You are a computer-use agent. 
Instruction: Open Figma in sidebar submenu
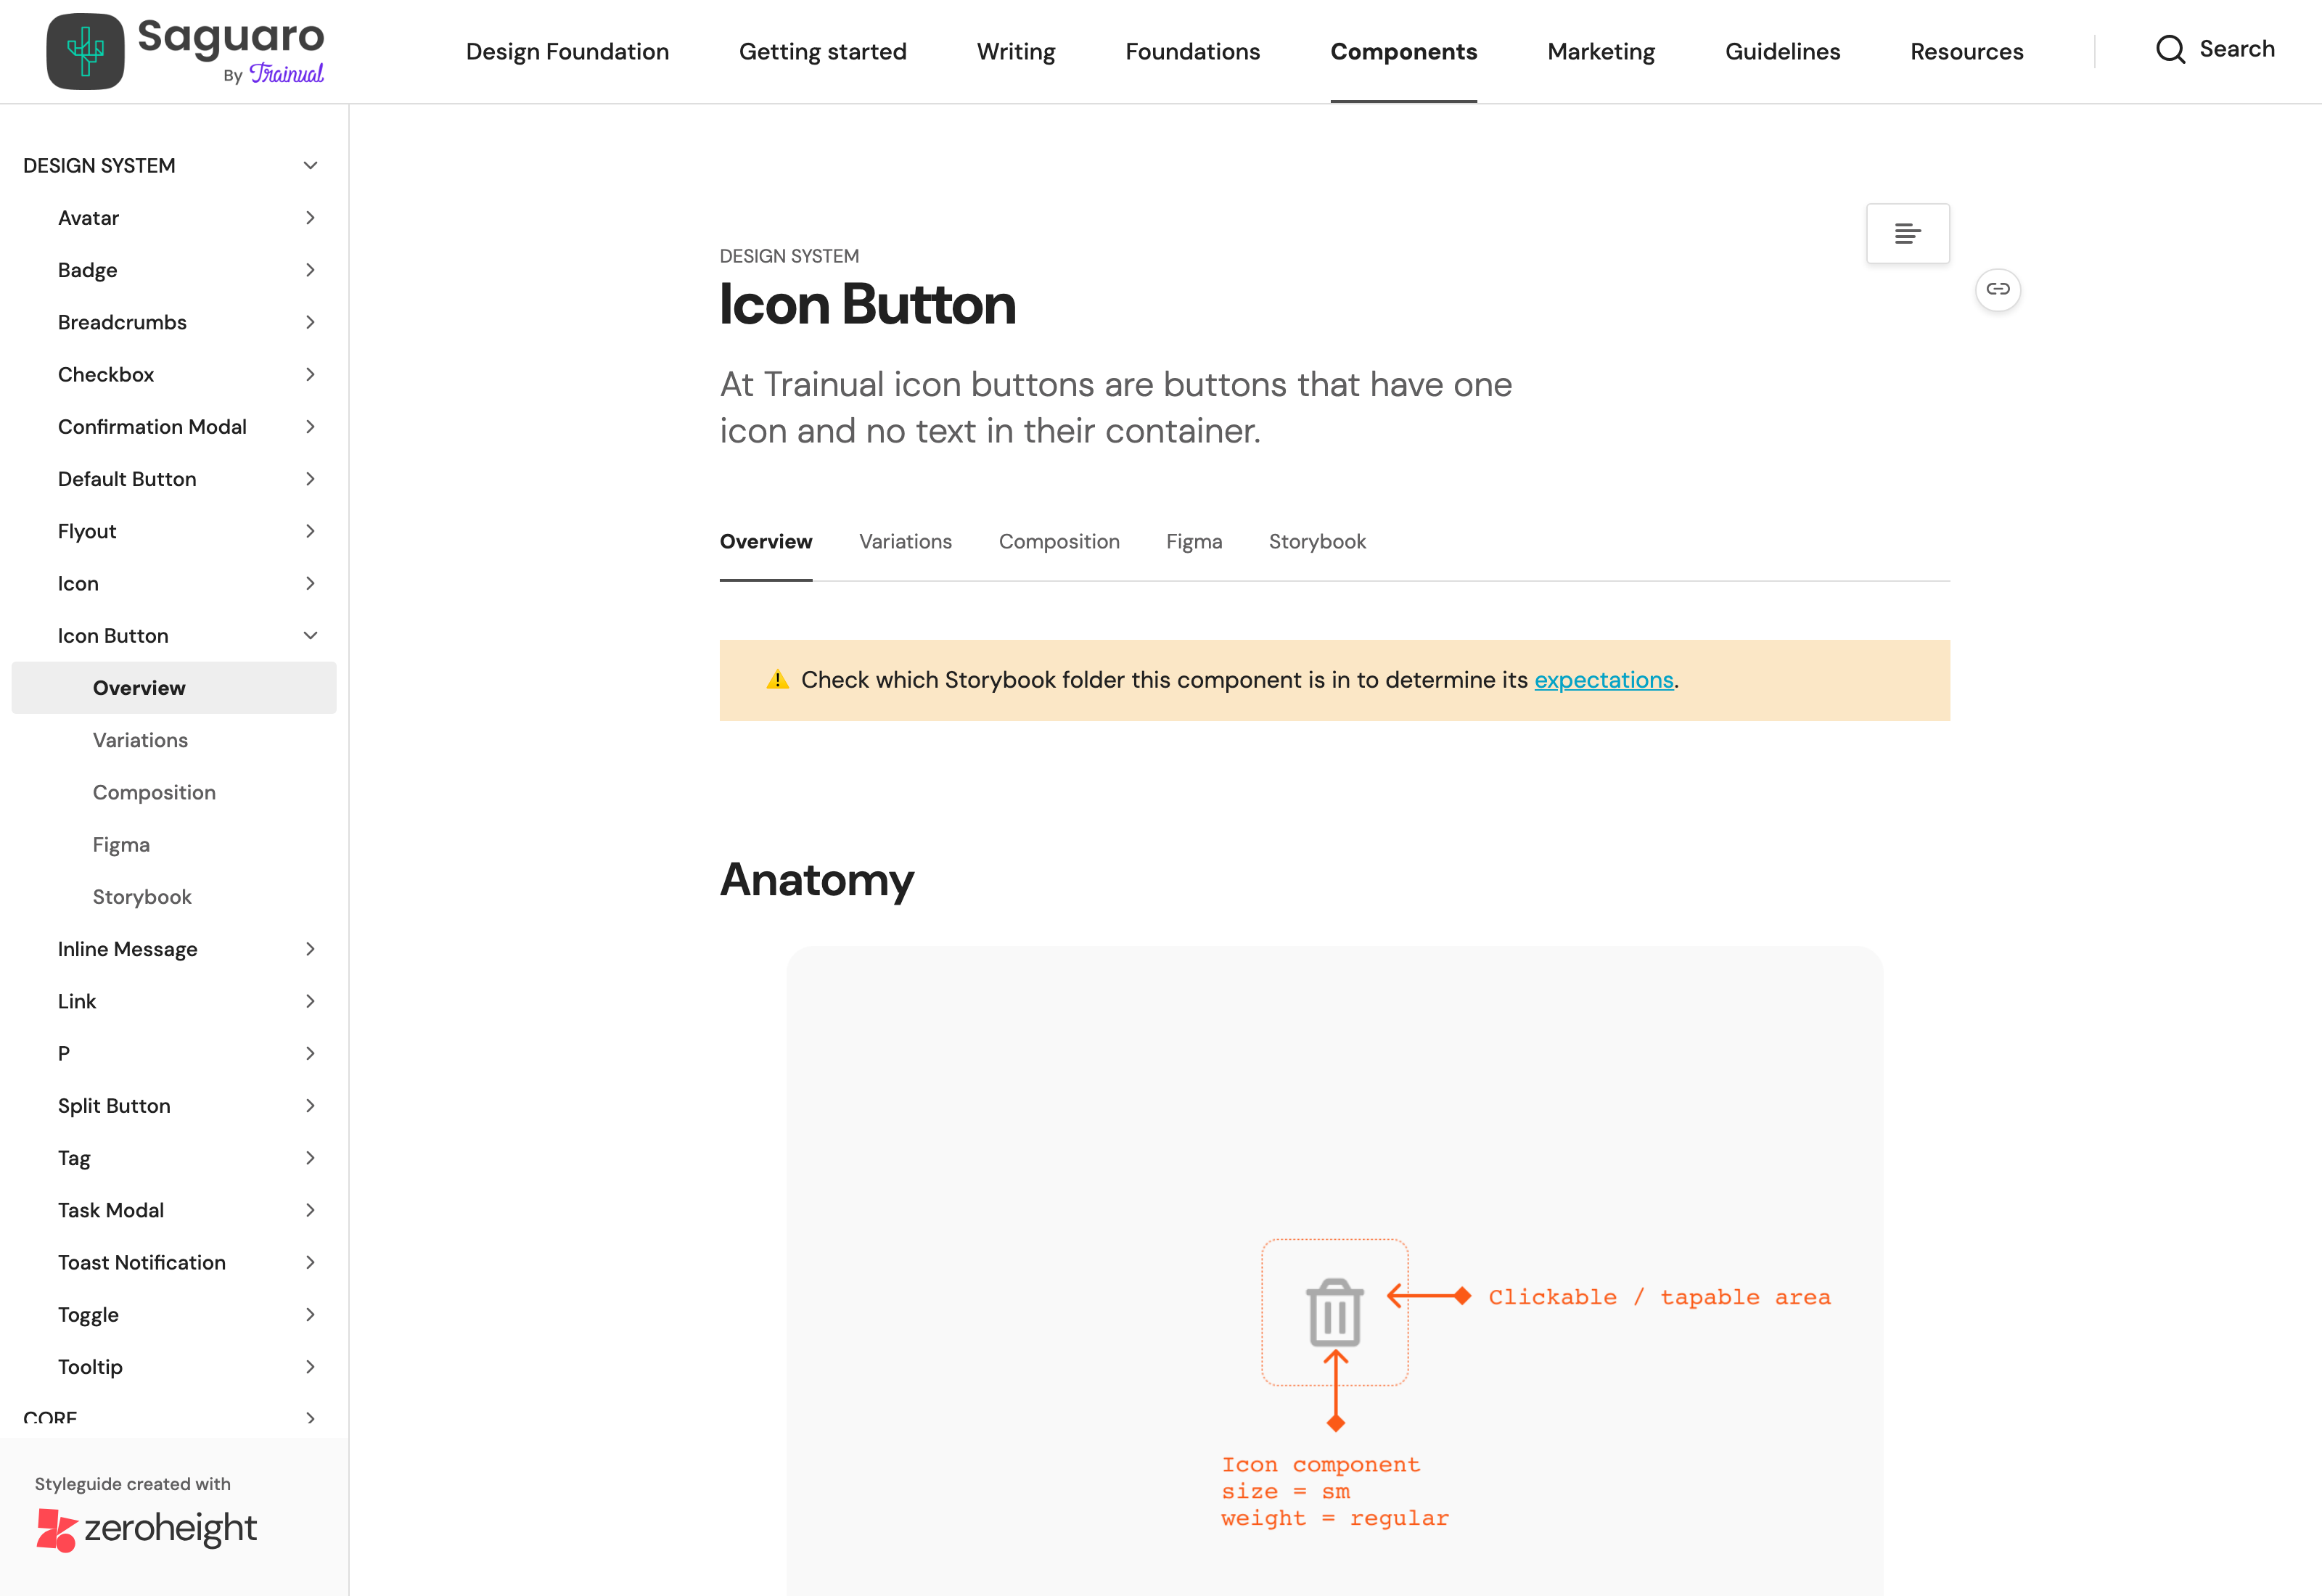tap(121, 845)
